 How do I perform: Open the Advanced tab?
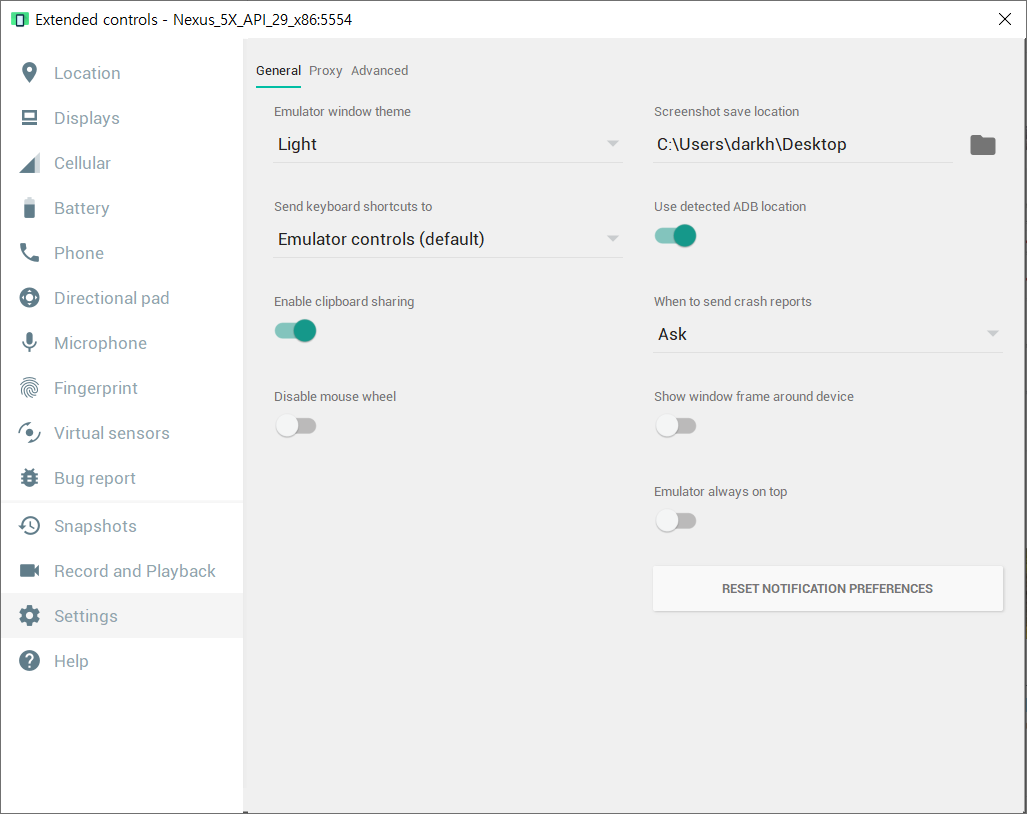click(x=379, y=71)
